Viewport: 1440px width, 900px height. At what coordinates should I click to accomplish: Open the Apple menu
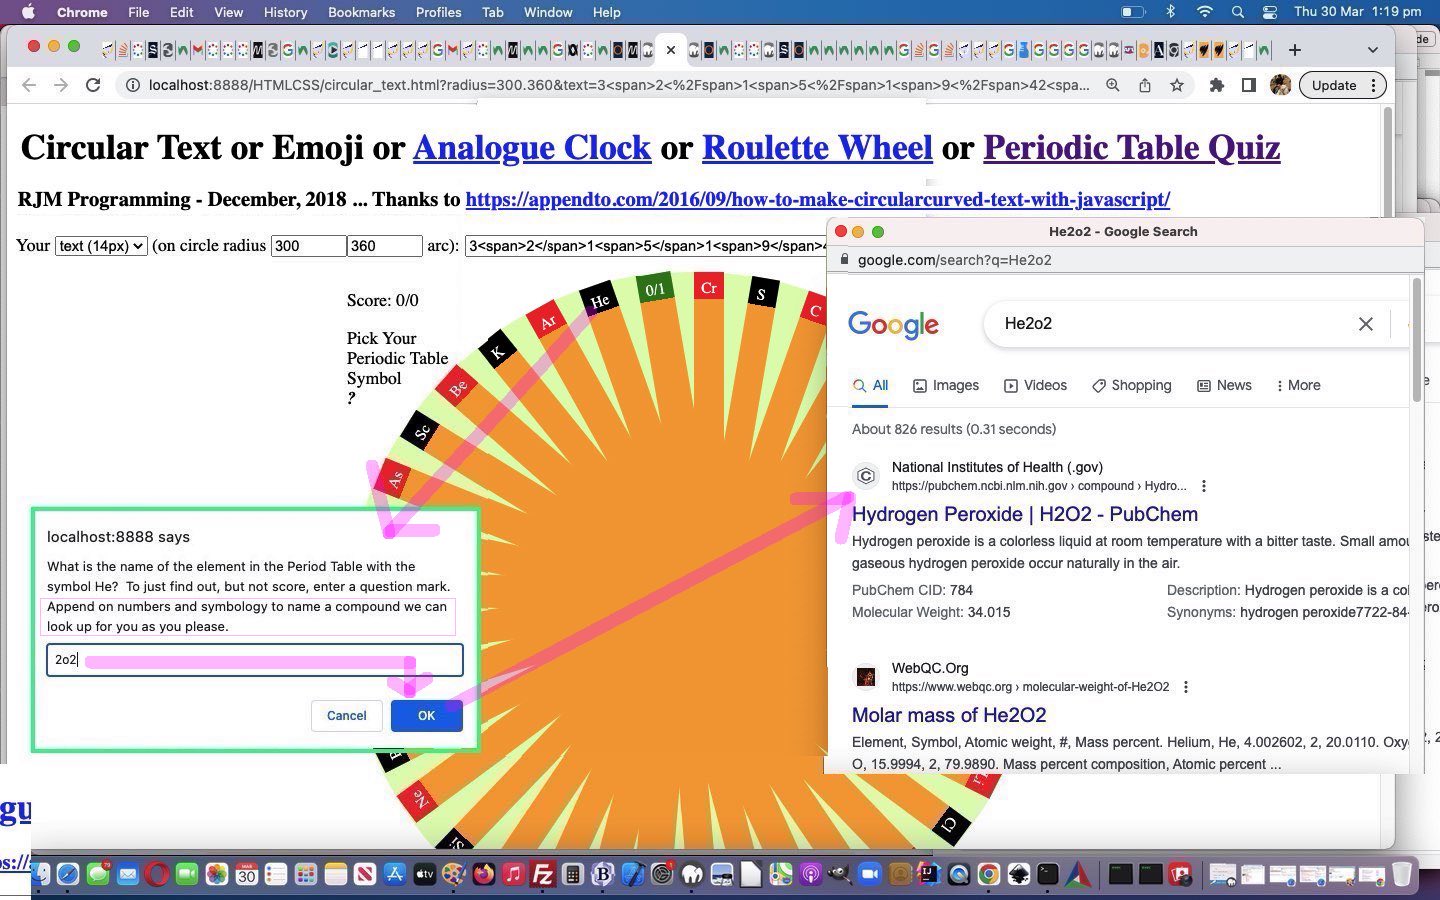tap(28, 12)
